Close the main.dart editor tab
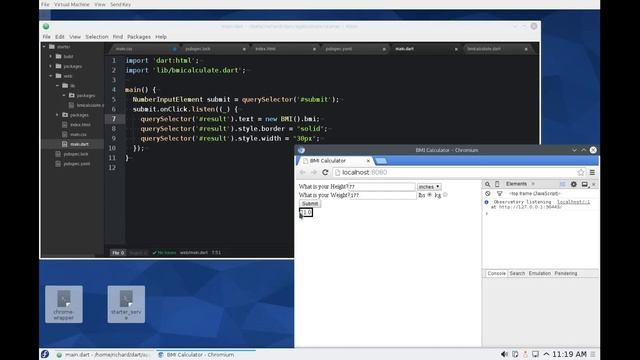 tap(456, 49)
